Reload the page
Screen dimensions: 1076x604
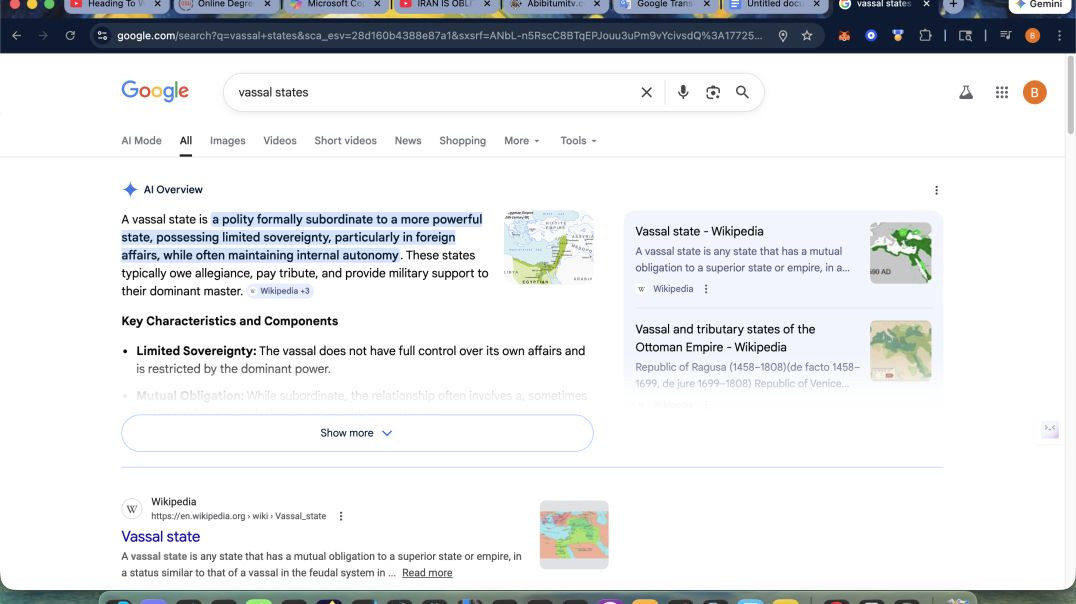coord(70,36)
